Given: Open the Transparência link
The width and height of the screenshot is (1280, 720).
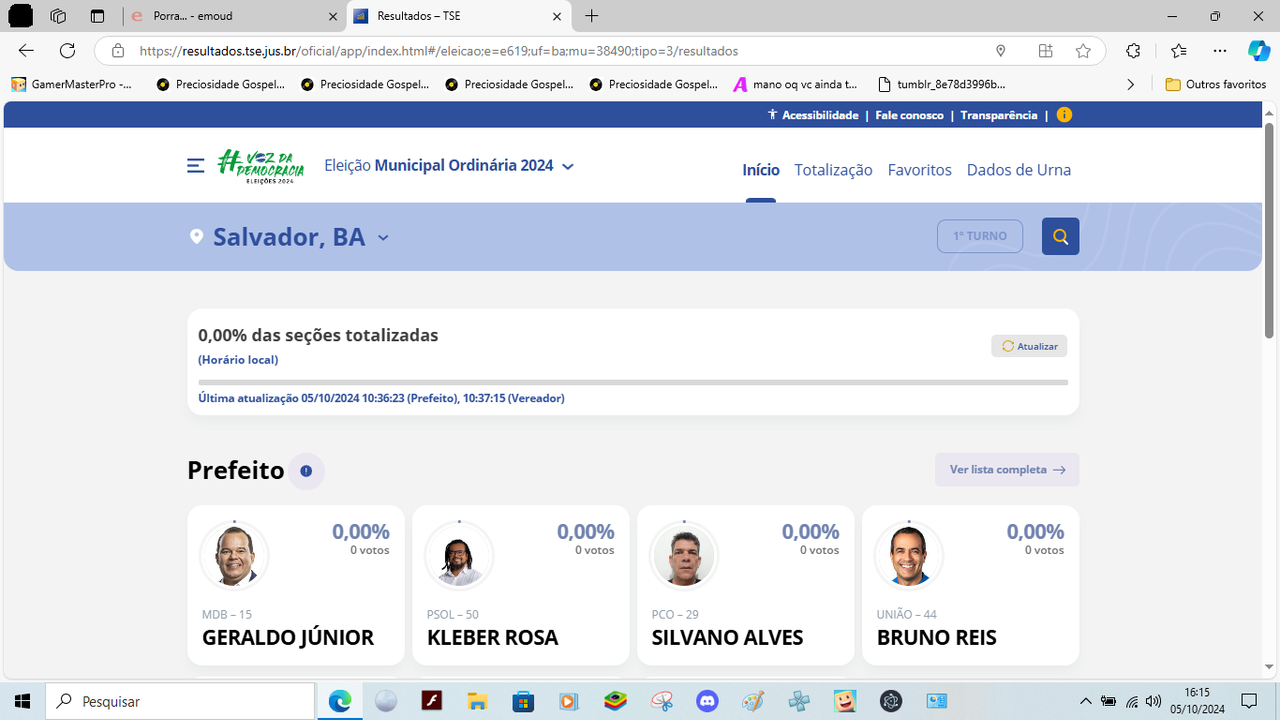Looking at the screenshot, I should 999,115.
